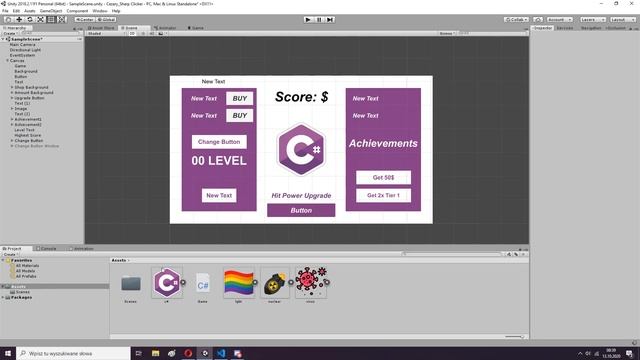Open the Opera browser taskbar icon
The width and height of the screenshot is (640, 360).
tap(188, 353)
